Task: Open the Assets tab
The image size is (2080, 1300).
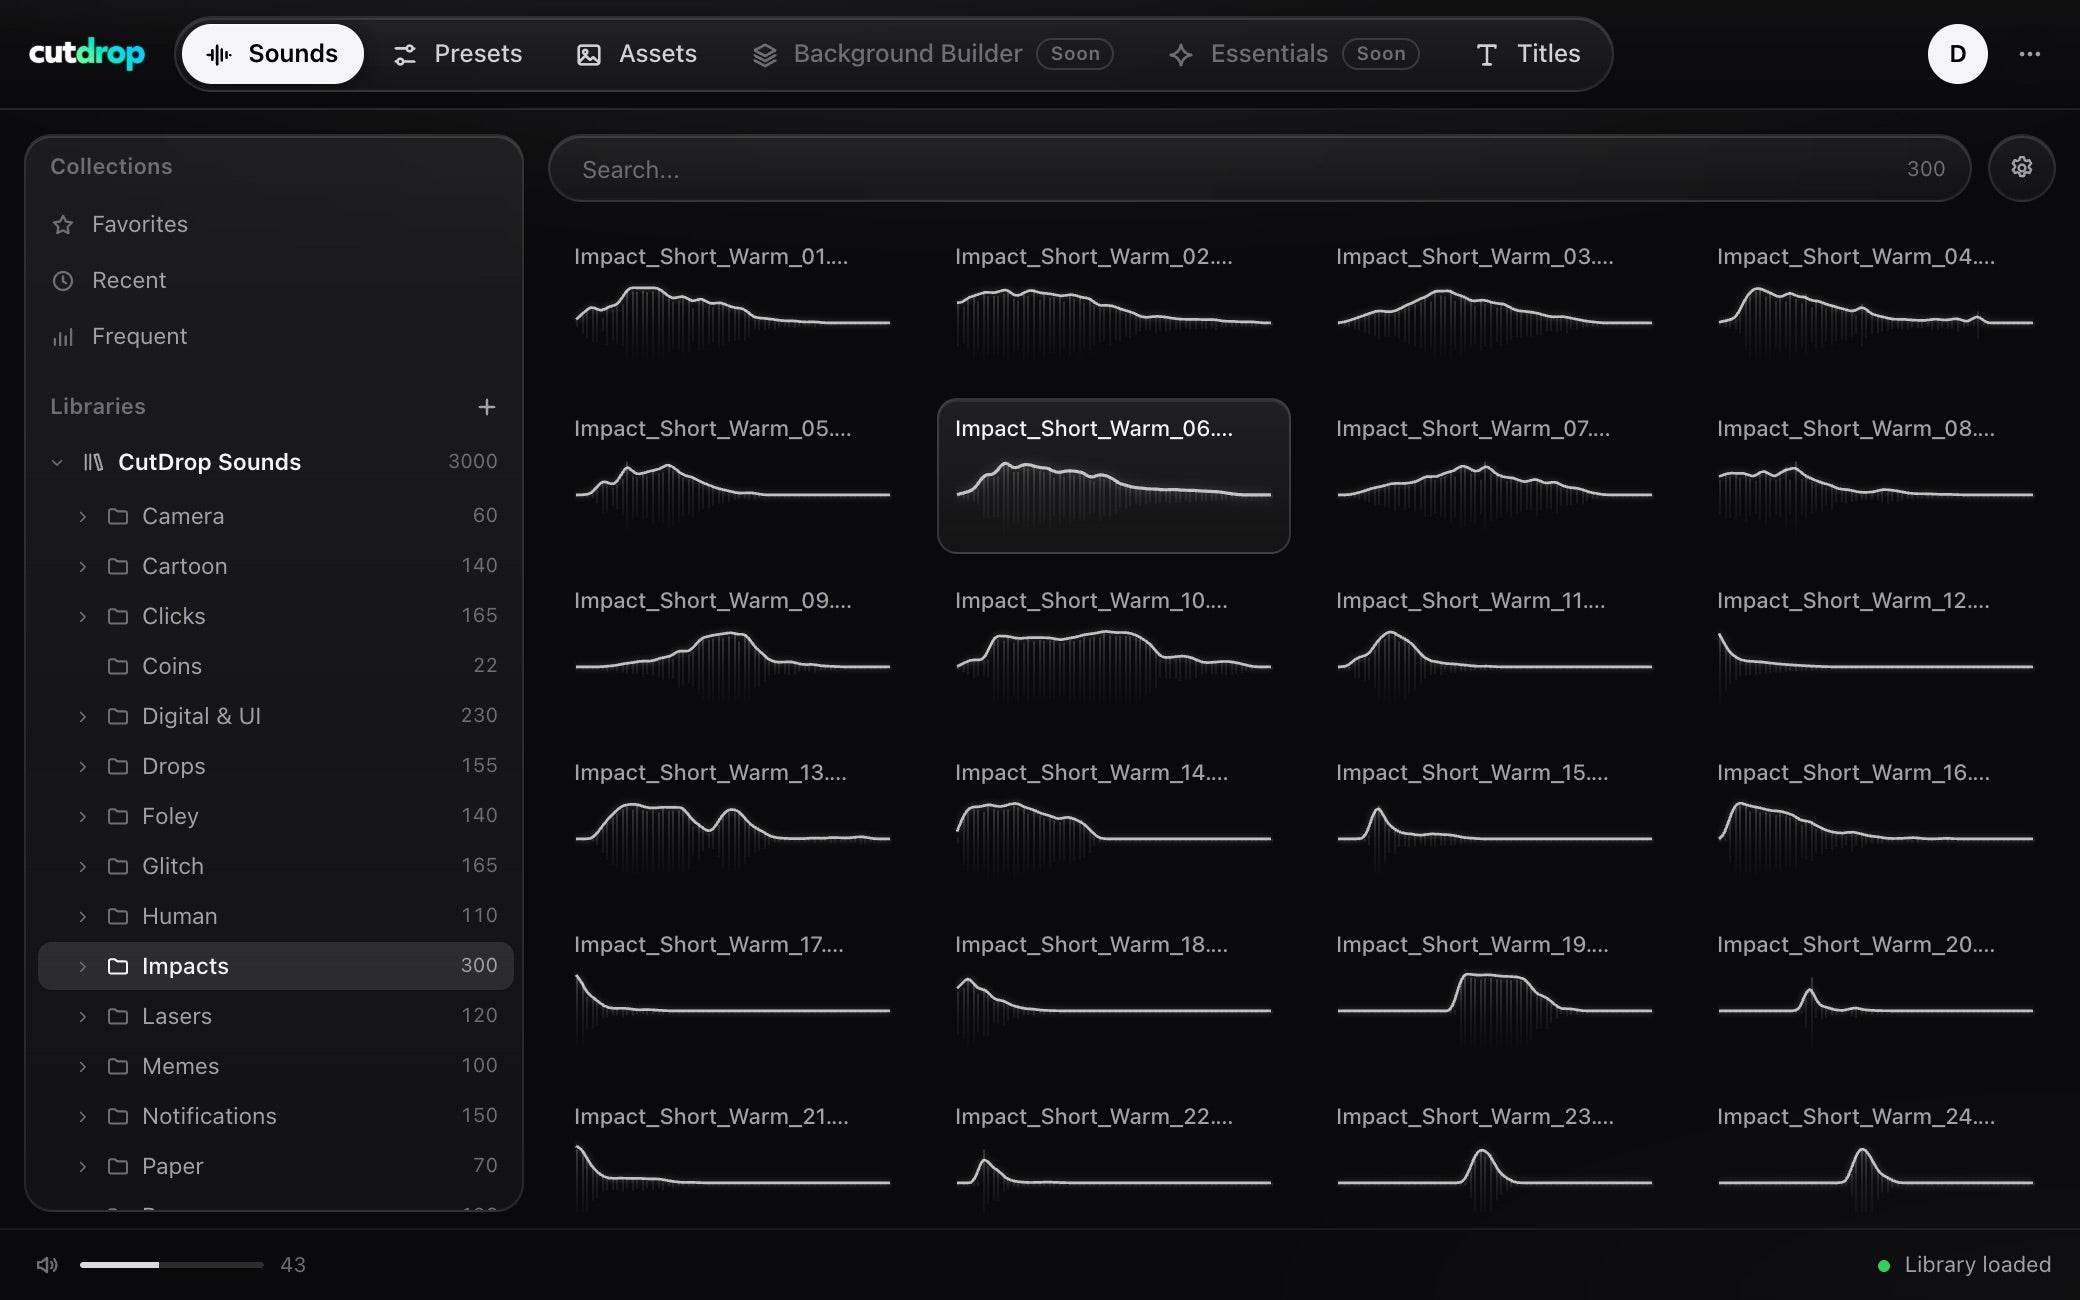Action: coord(637,54)
